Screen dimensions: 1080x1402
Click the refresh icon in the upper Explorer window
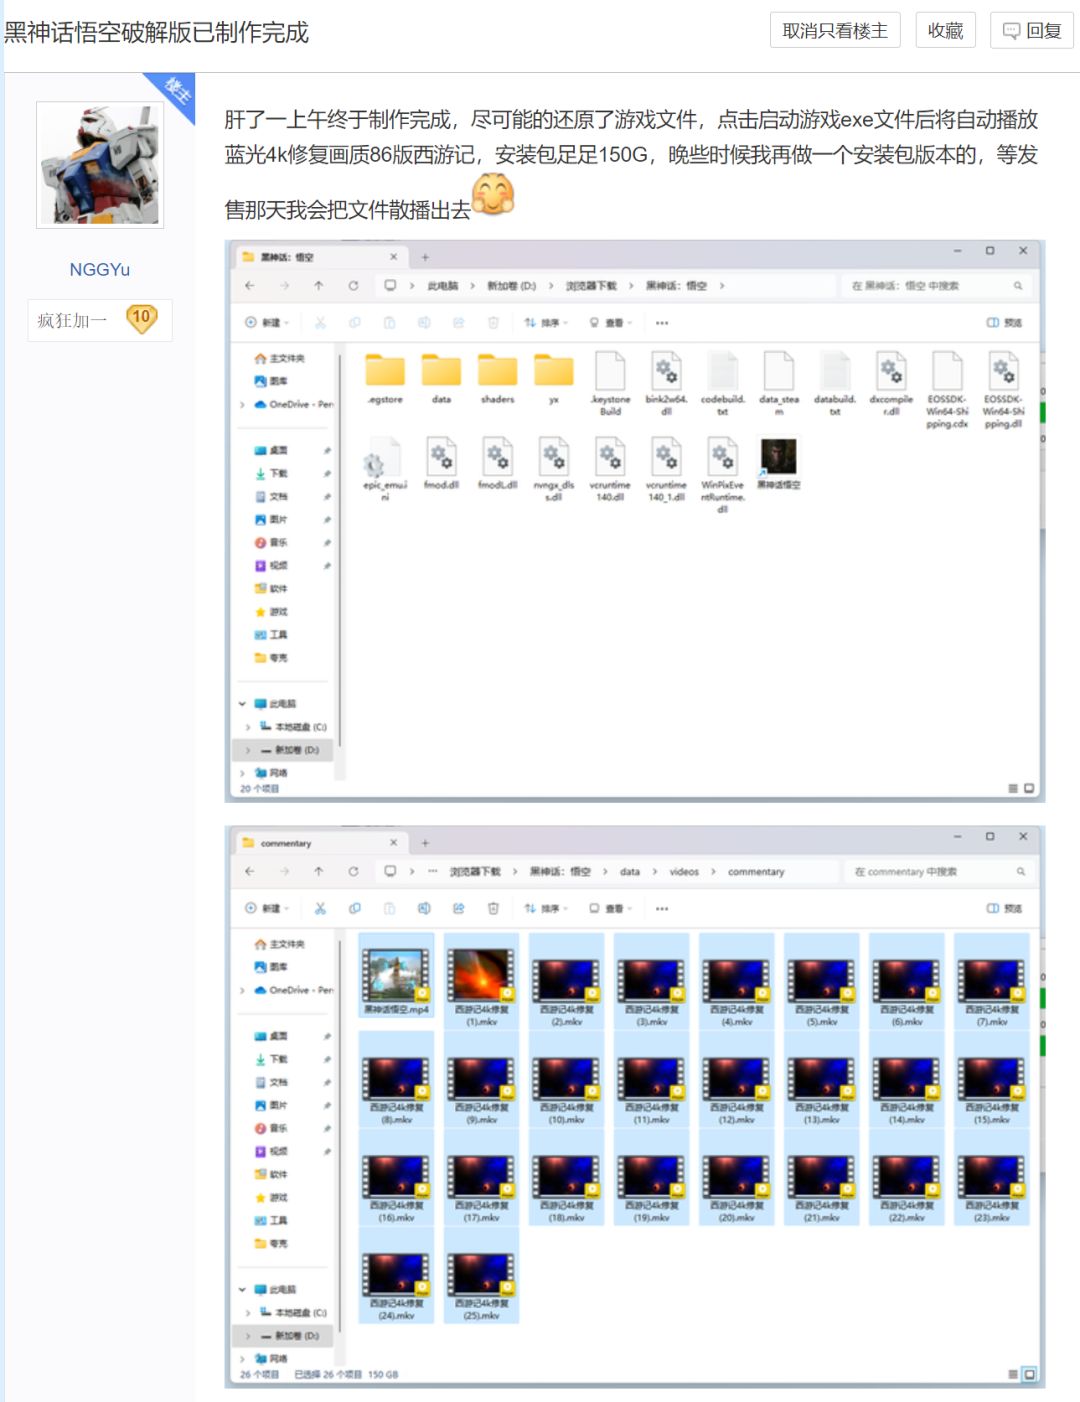pos(353,285)
